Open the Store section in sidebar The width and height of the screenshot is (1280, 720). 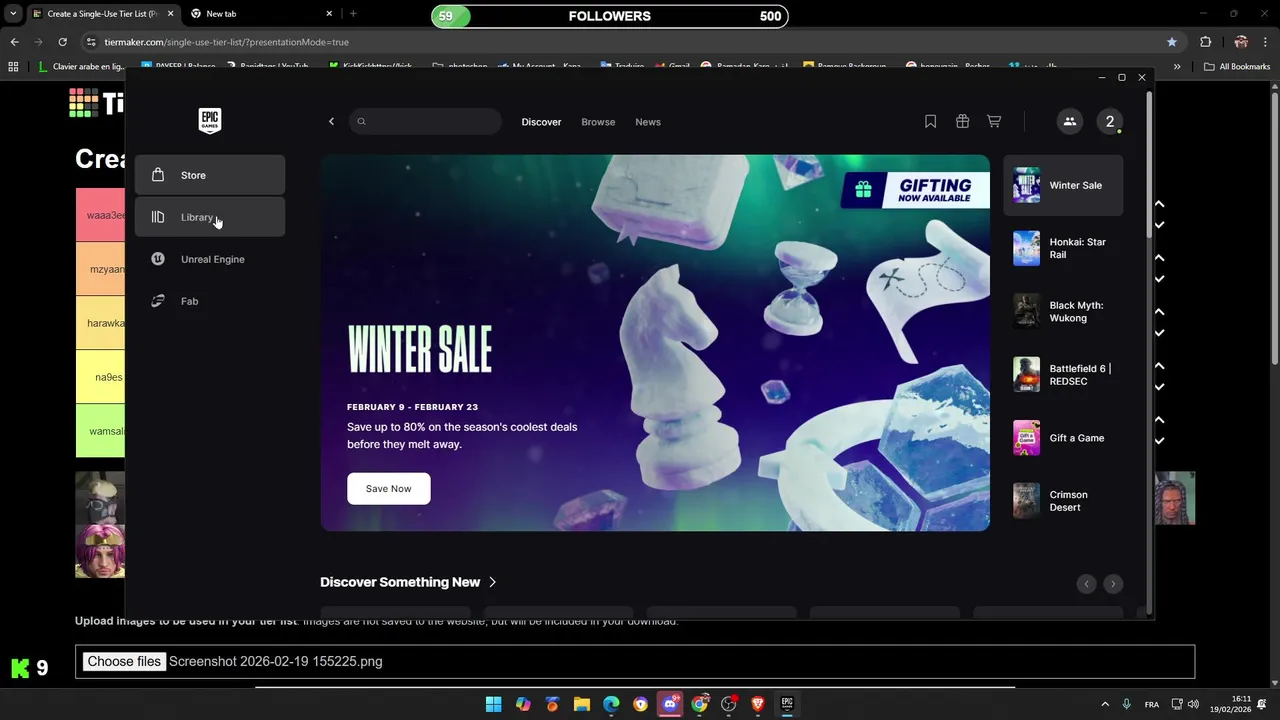coord(210,175)
